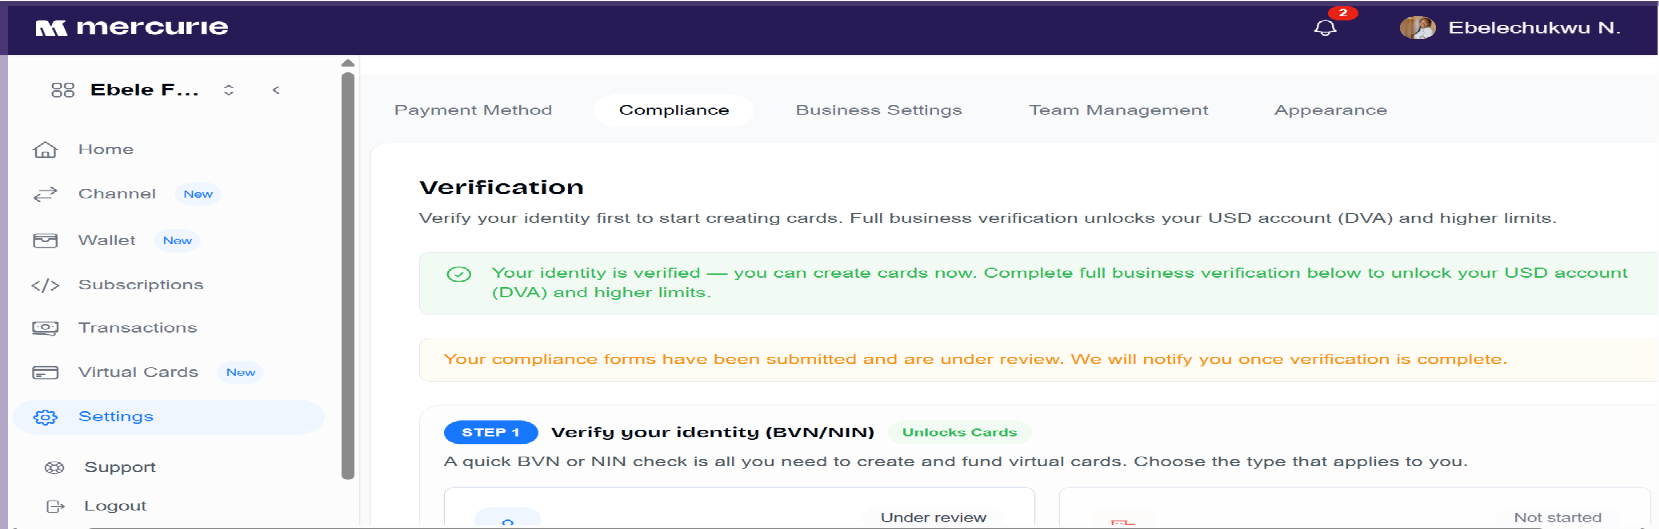This screenshot has width=1659, height=529.
Task: Click the 'Your identity is verified' message
Action: (1059, 282)
